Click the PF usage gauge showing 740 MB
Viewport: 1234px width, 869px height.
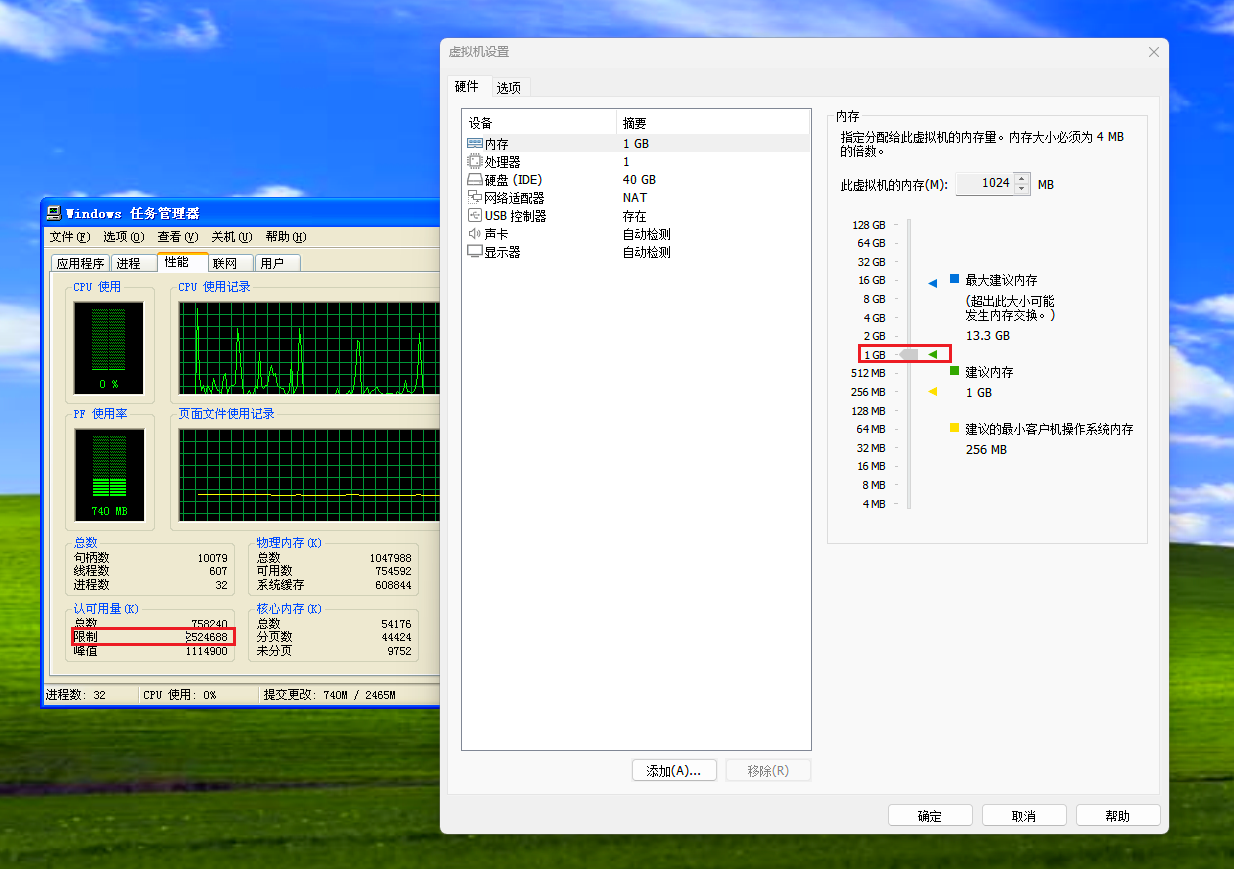tap(109, 475)
